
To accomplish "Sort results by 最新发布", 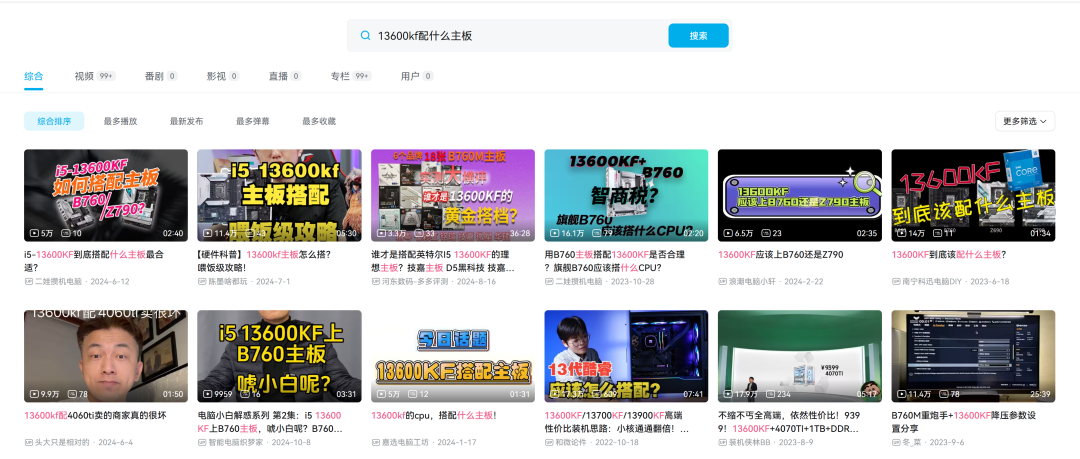I will point(187,121).
